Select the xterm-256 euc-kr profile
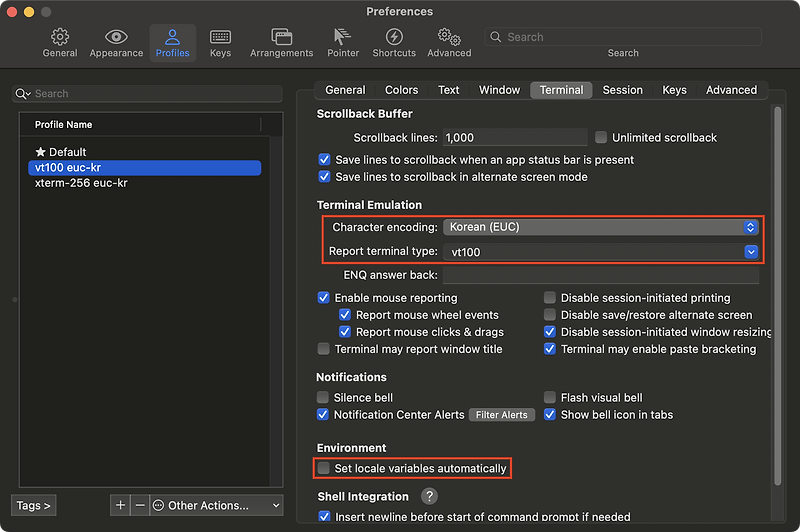The height and width of the screenshot is (532, 800). click(145, 183)
